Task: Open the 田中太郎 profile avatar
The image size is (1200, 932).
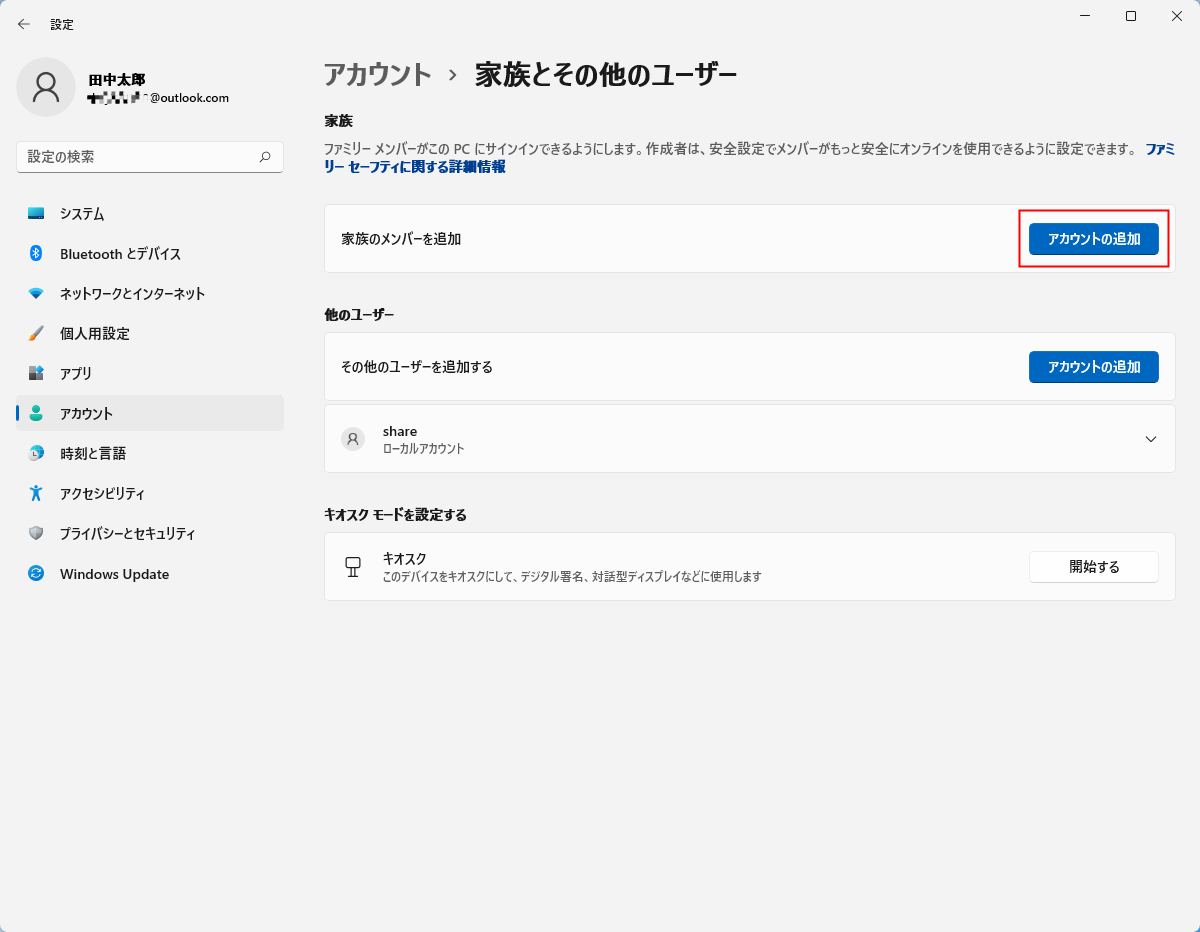Action: (46, 87)
